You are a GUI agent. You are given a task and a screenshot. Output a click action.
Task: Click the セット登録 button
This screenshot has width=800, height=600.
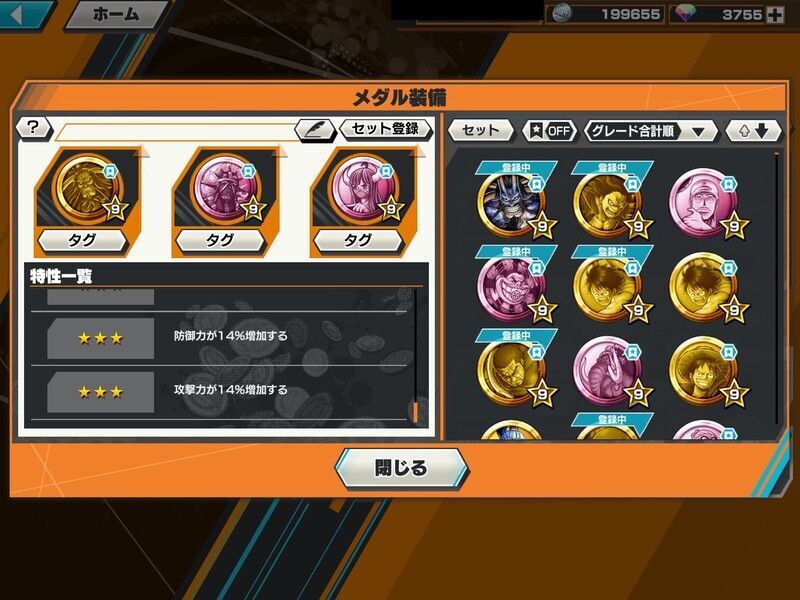coord(385,129)
